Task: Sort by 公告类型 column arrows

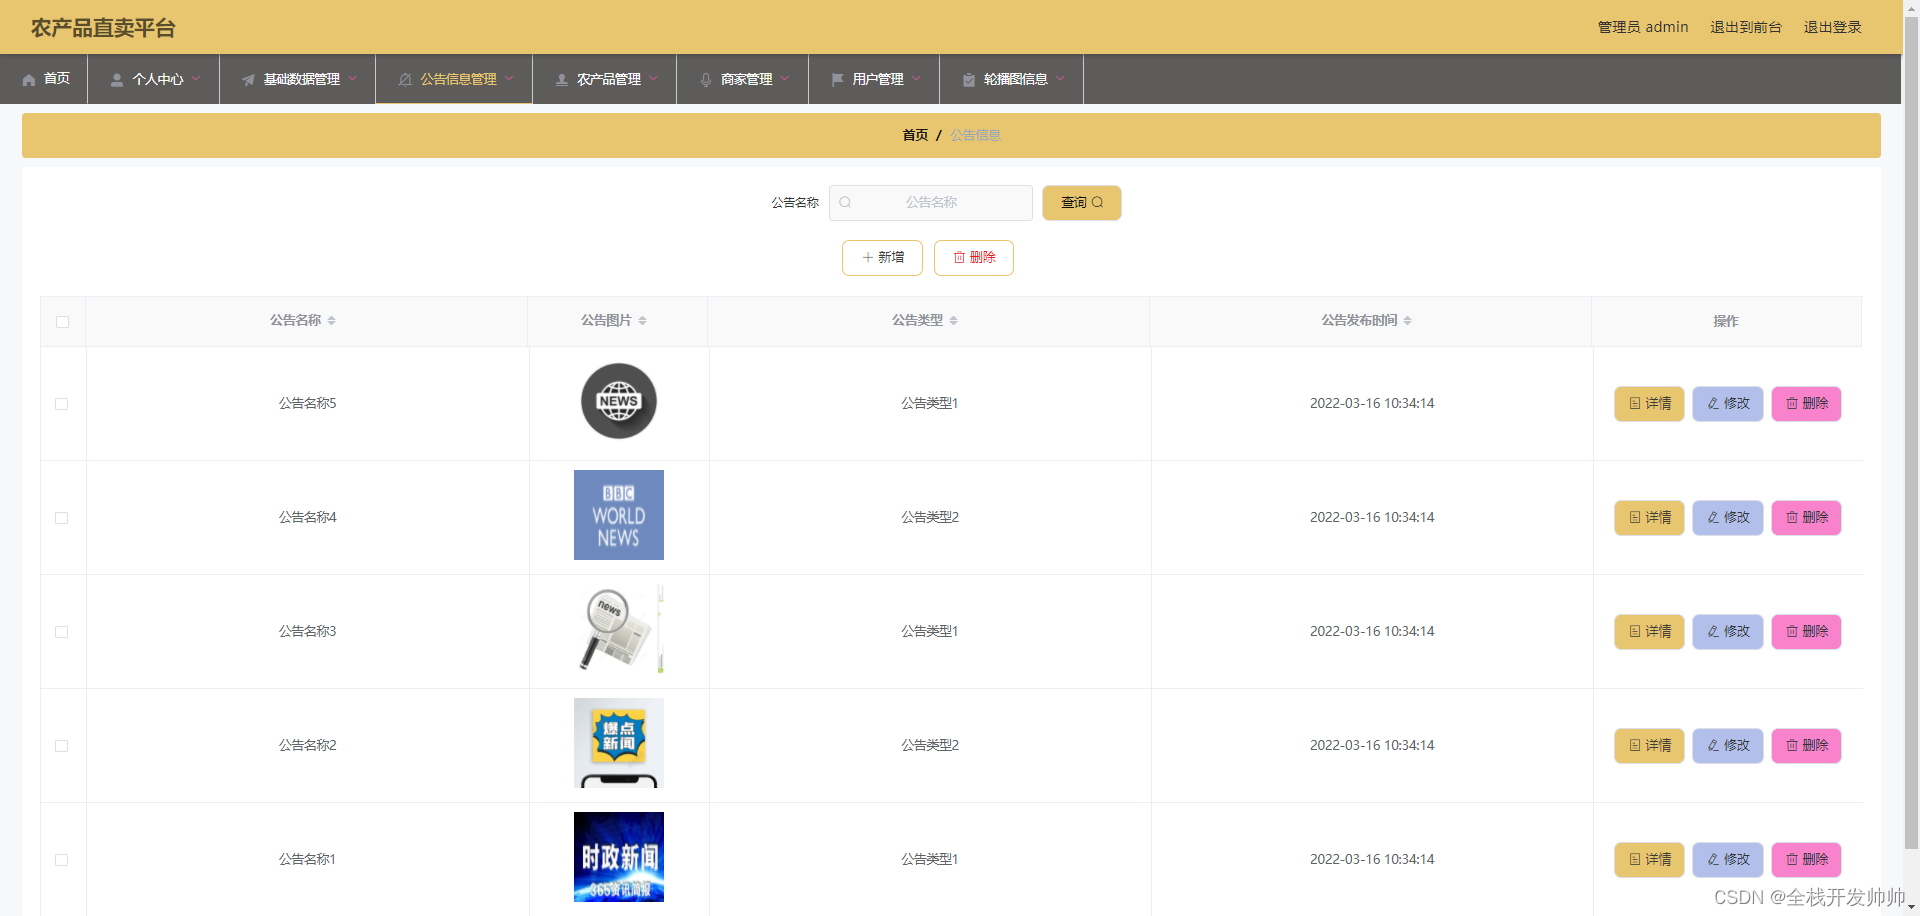Action: [x=953, y=321]
